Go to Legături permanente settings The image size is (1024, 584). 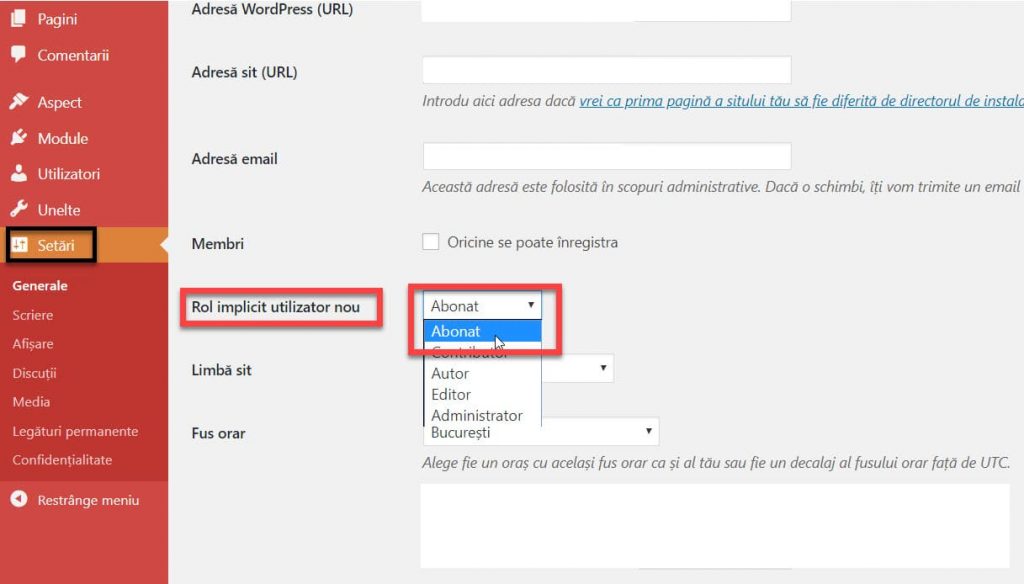coord(75,431)
